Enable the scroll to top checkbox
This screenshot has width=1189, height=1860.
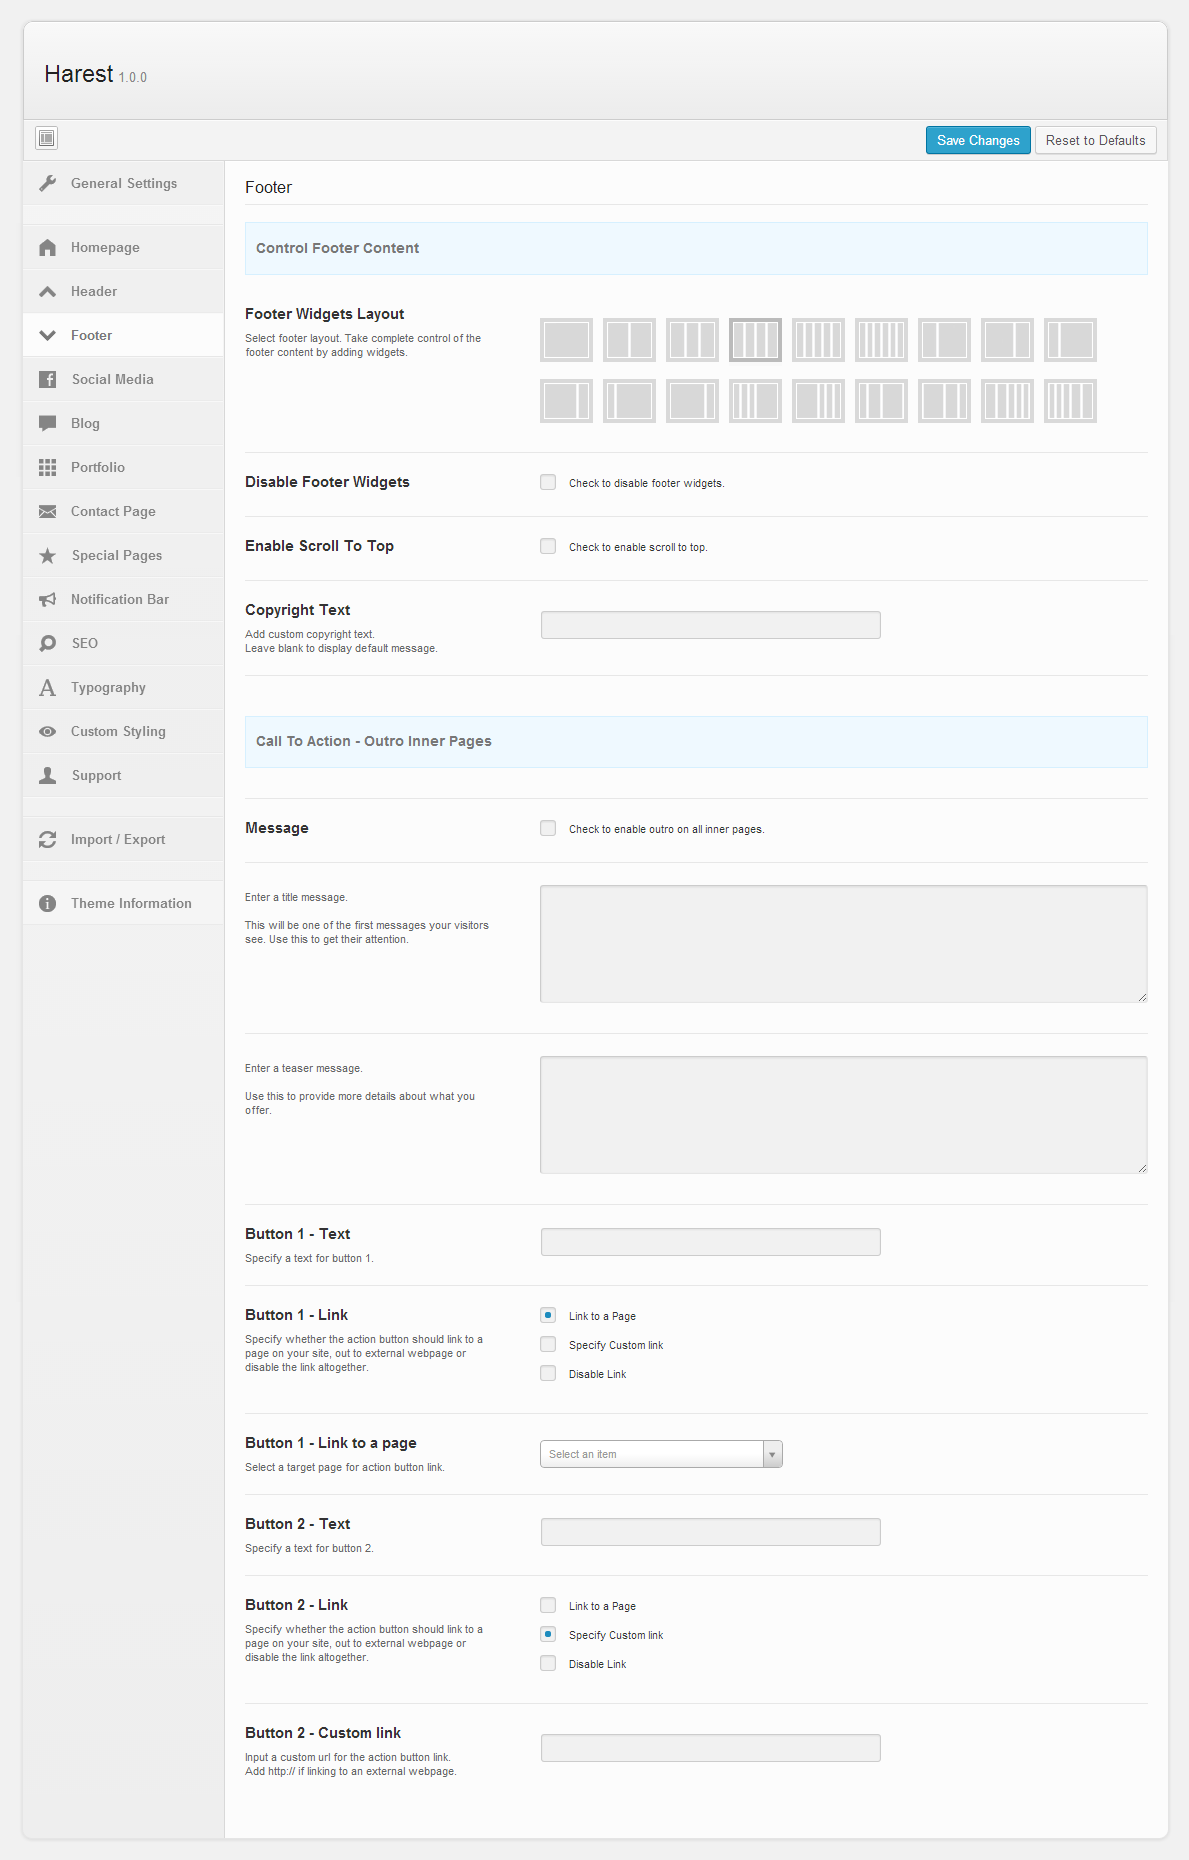pos(548,547)
